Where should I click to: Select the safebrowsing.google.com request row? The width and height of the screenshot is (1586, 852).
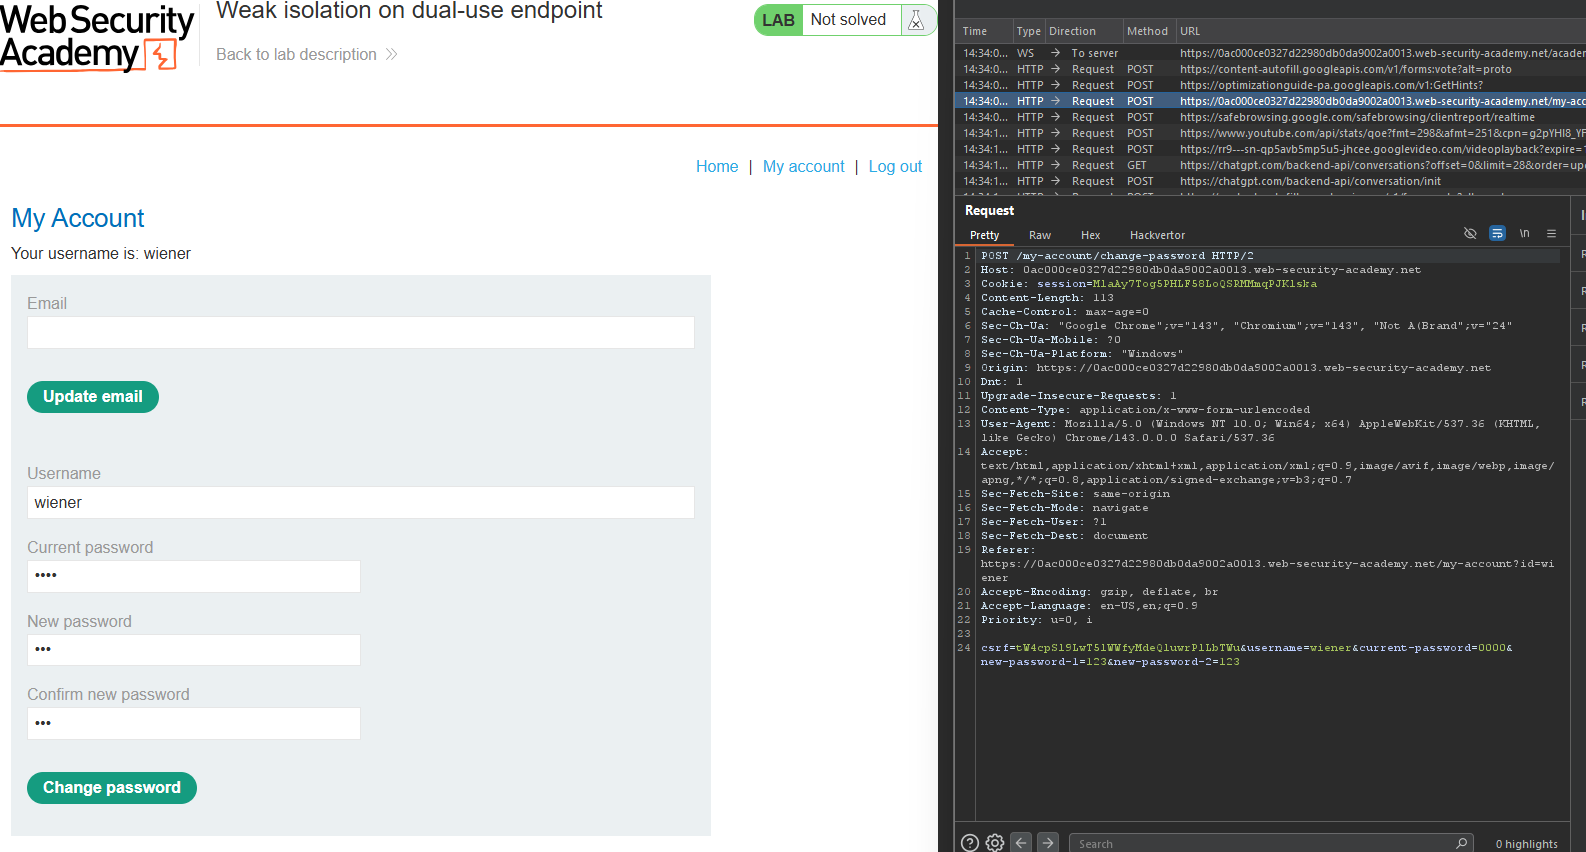[1271, 117]
